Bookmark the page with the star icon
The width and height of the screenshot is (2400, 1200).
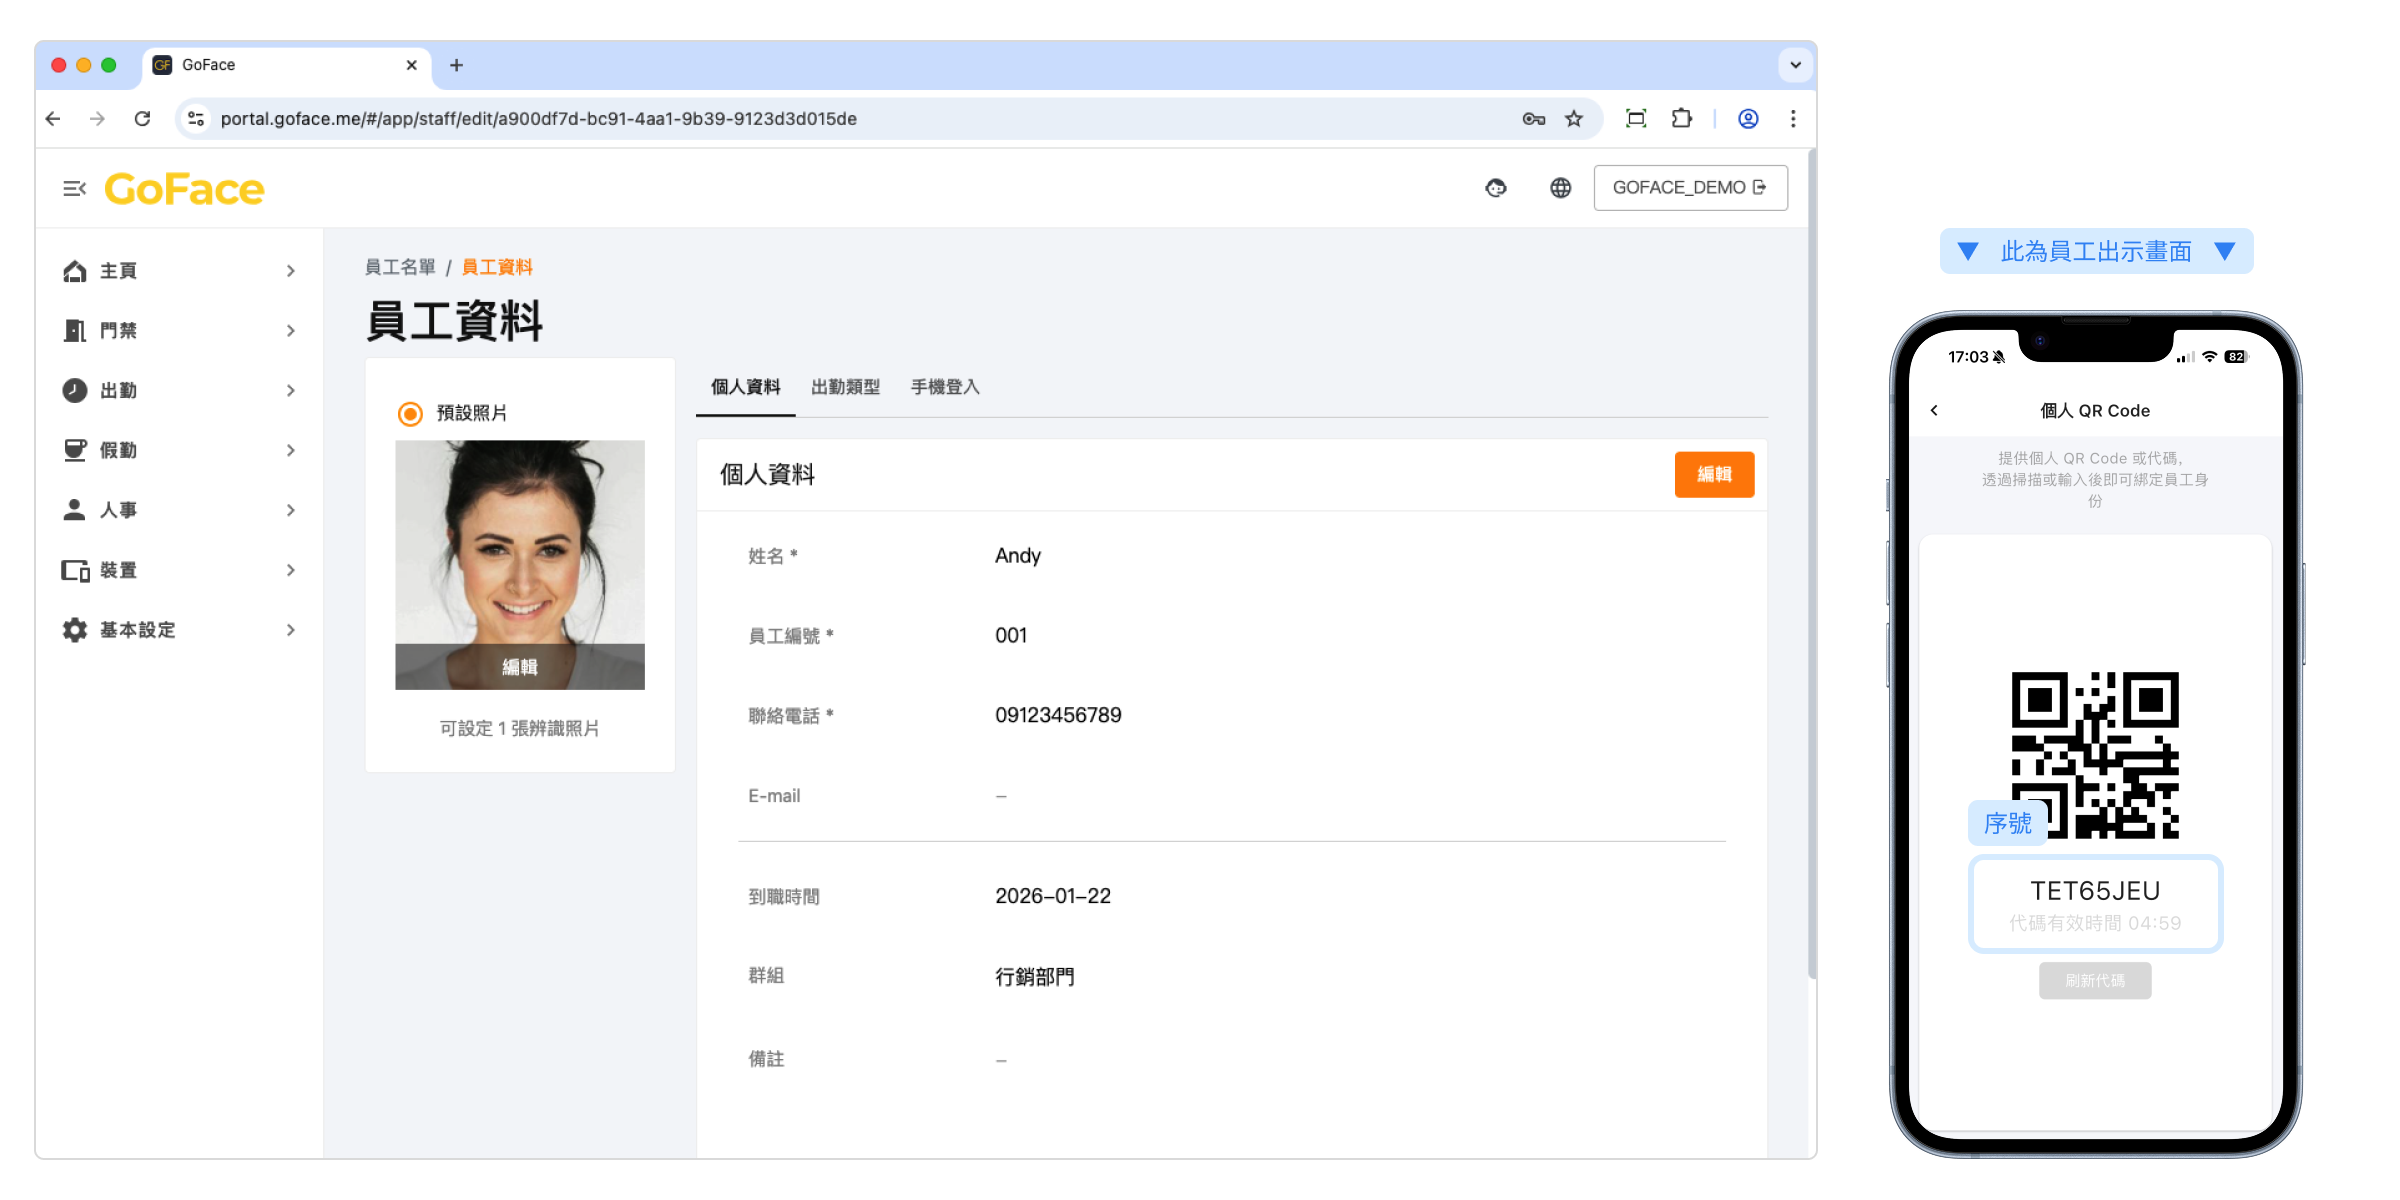point(1574,119)
